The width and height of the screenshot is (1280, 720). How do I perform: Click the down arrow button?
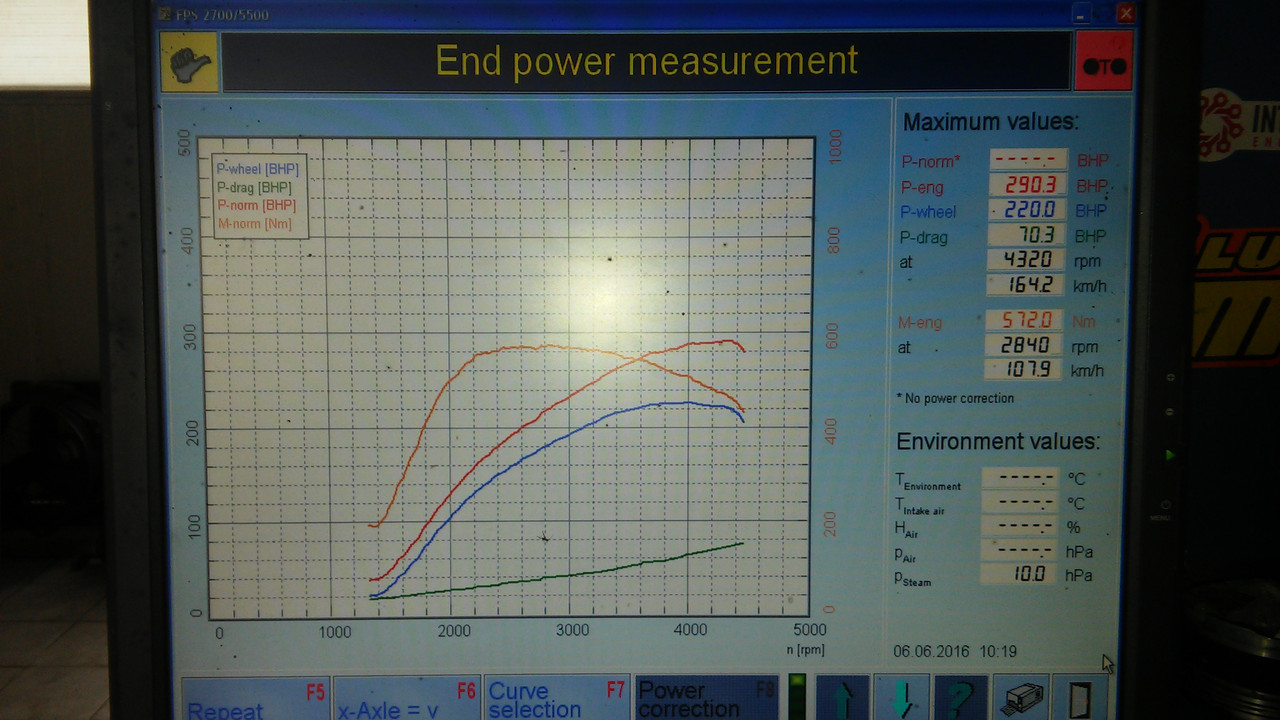pos(900,696)
